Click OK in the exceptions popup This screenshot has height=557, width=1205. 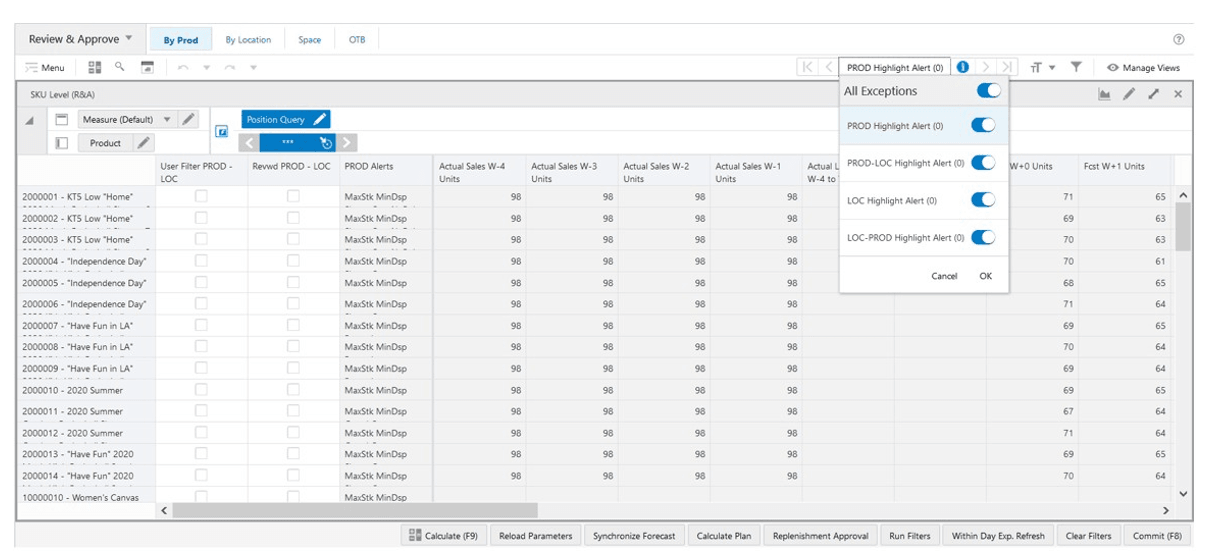point(986,276)
